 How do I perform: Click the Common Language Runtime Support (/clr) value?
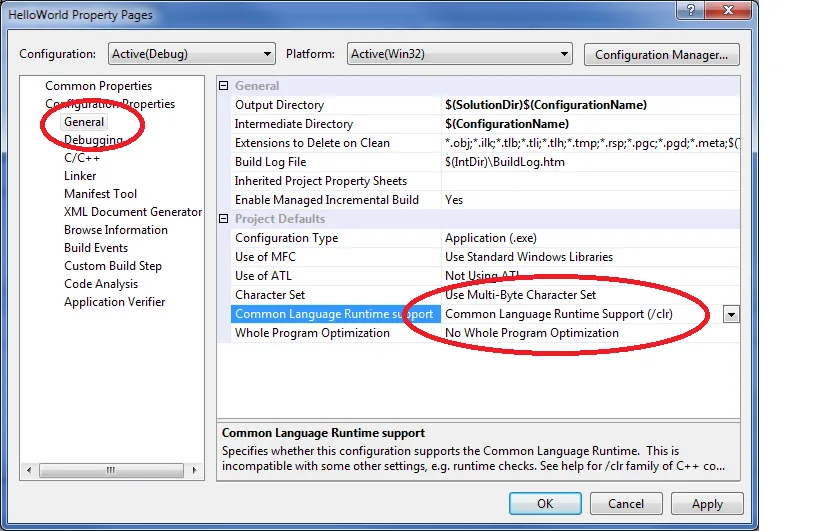click(x=559, y=314)
